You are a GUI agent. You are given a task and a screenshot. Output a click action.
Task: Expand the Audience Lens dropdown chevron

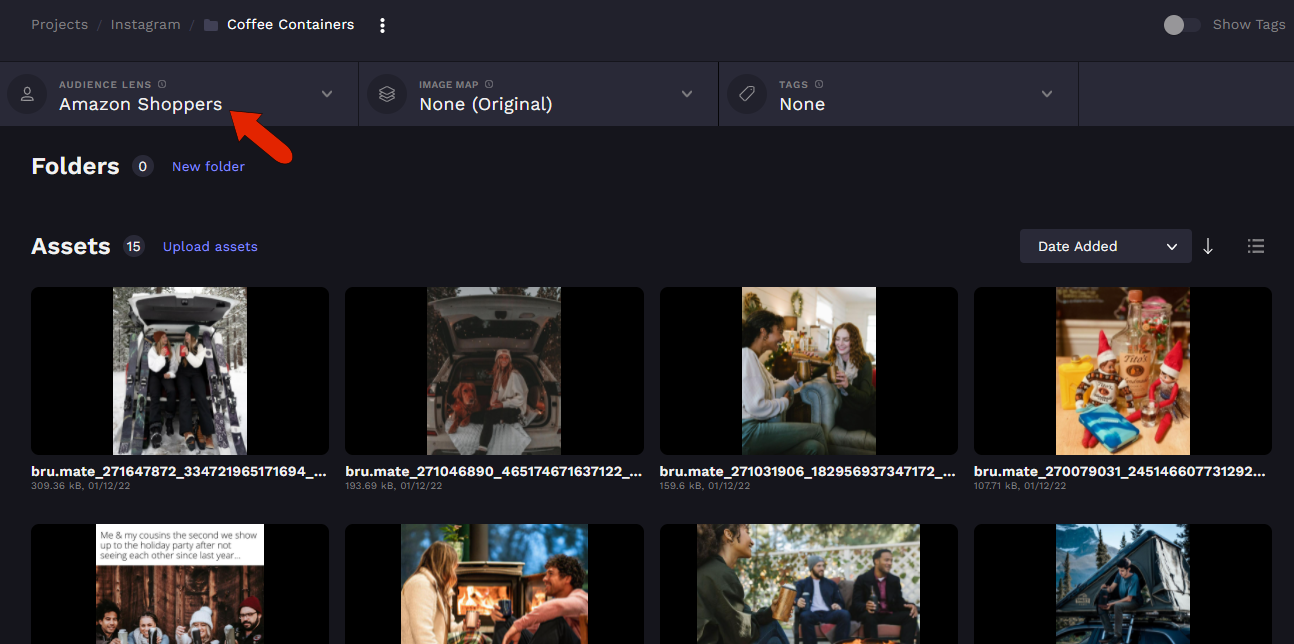point(327,94)
